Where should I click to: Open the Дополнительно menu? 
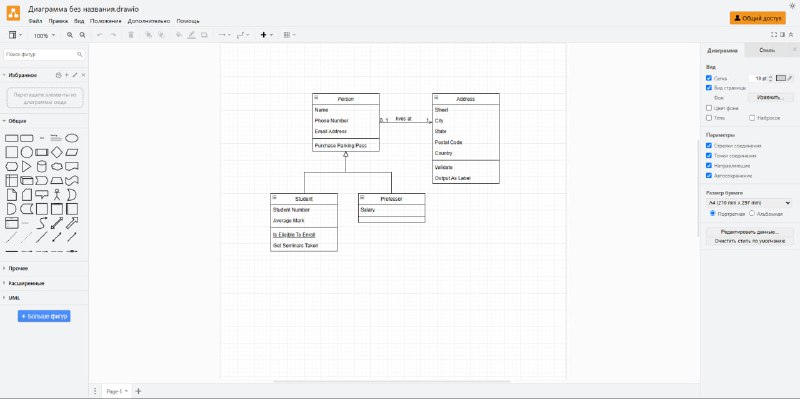[149, 21]
